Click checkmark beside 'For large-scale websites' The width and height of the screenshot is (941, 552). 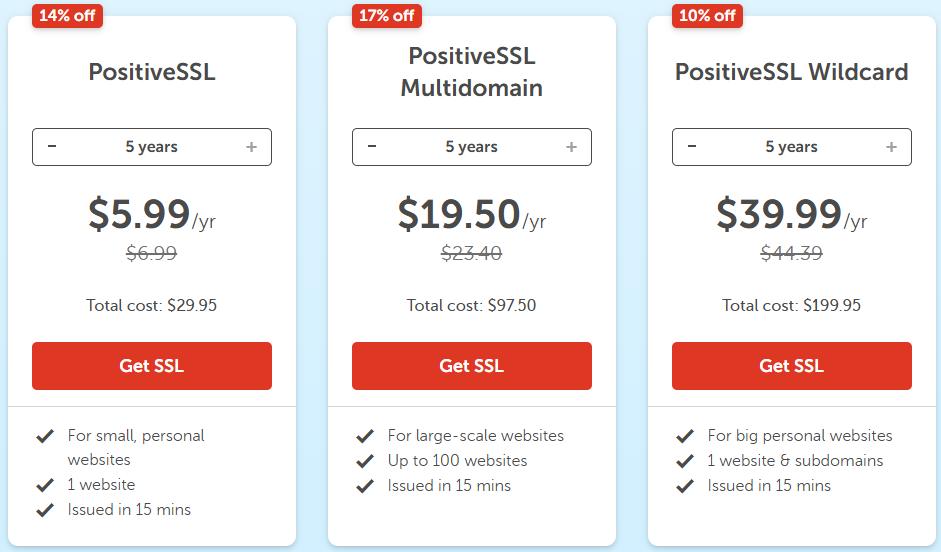365,437
